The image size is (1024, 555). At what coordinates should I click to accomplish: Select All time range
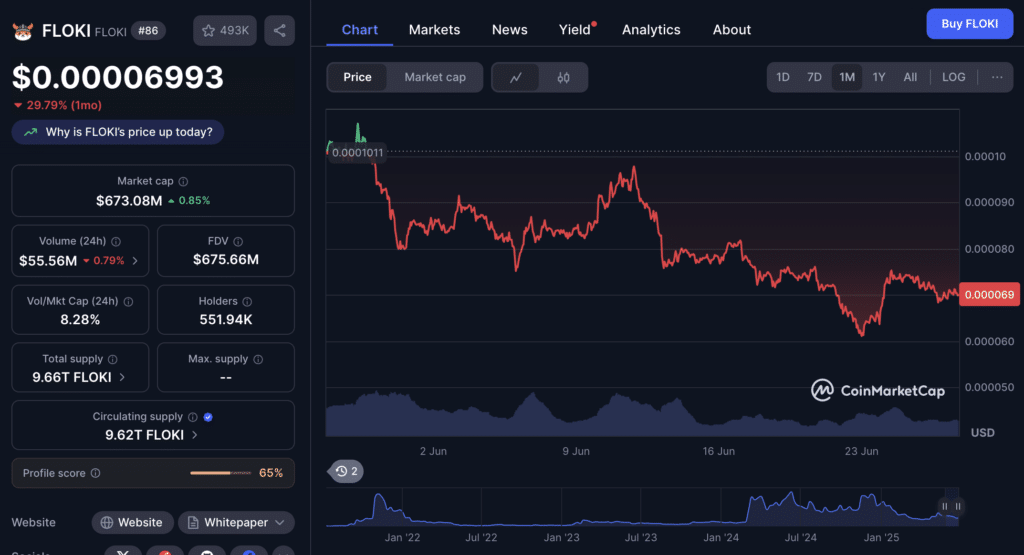(x=910, y=77)
